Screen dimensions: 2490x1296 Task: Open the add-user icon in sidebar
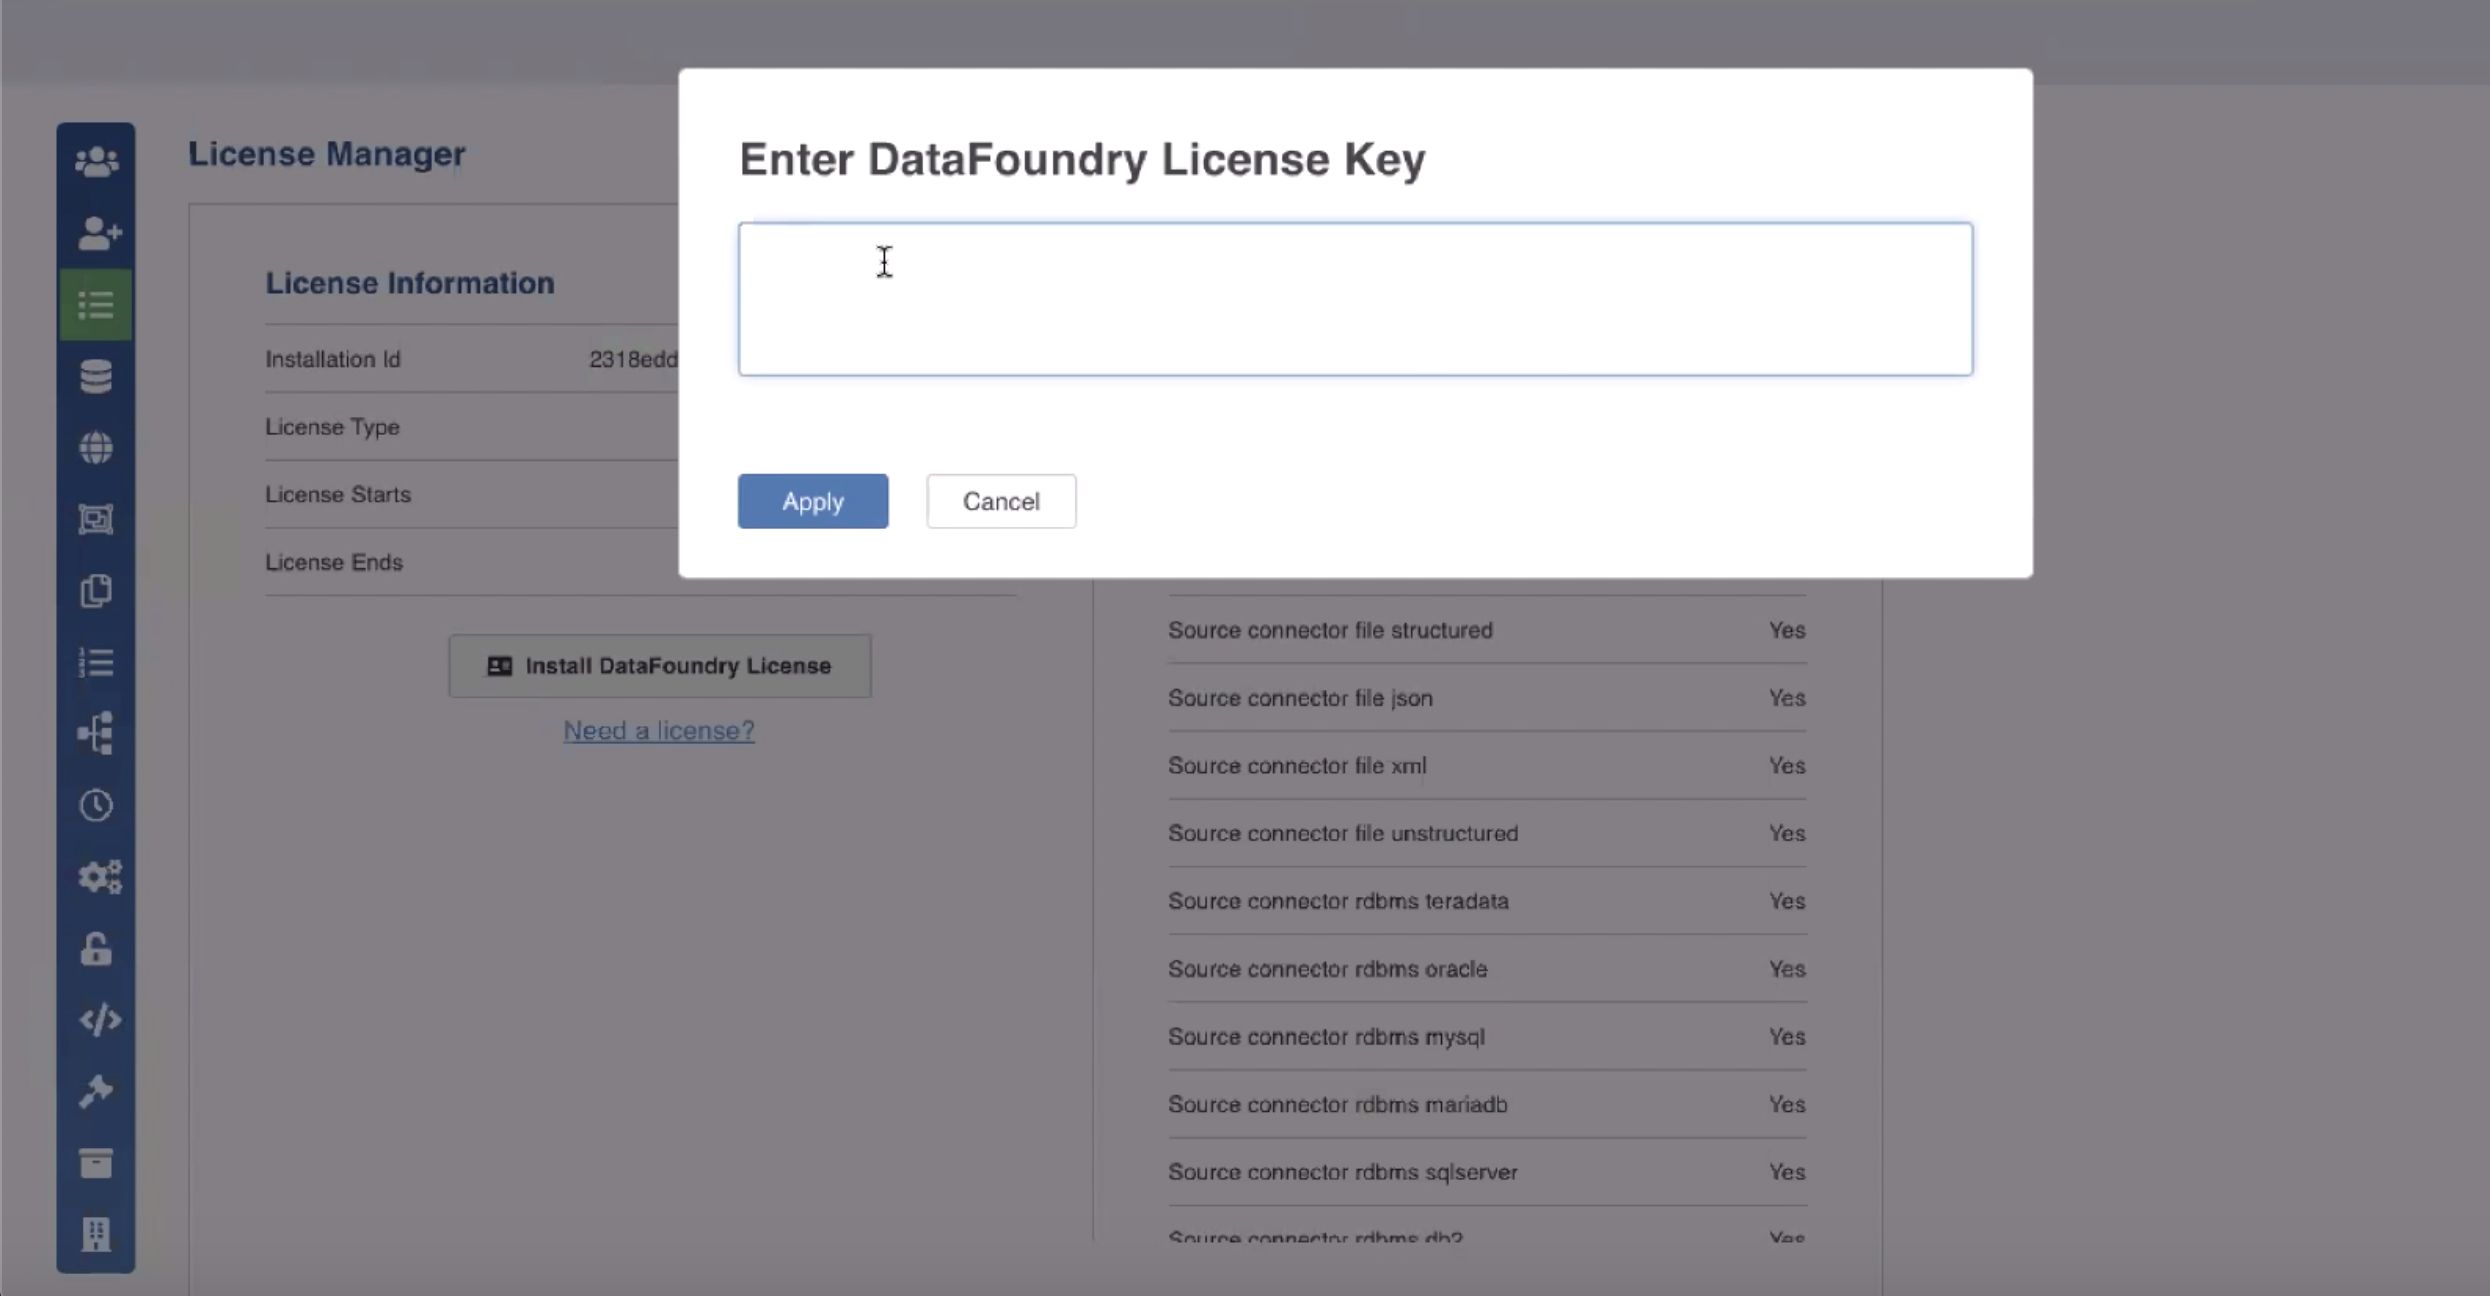pos(98,234)
